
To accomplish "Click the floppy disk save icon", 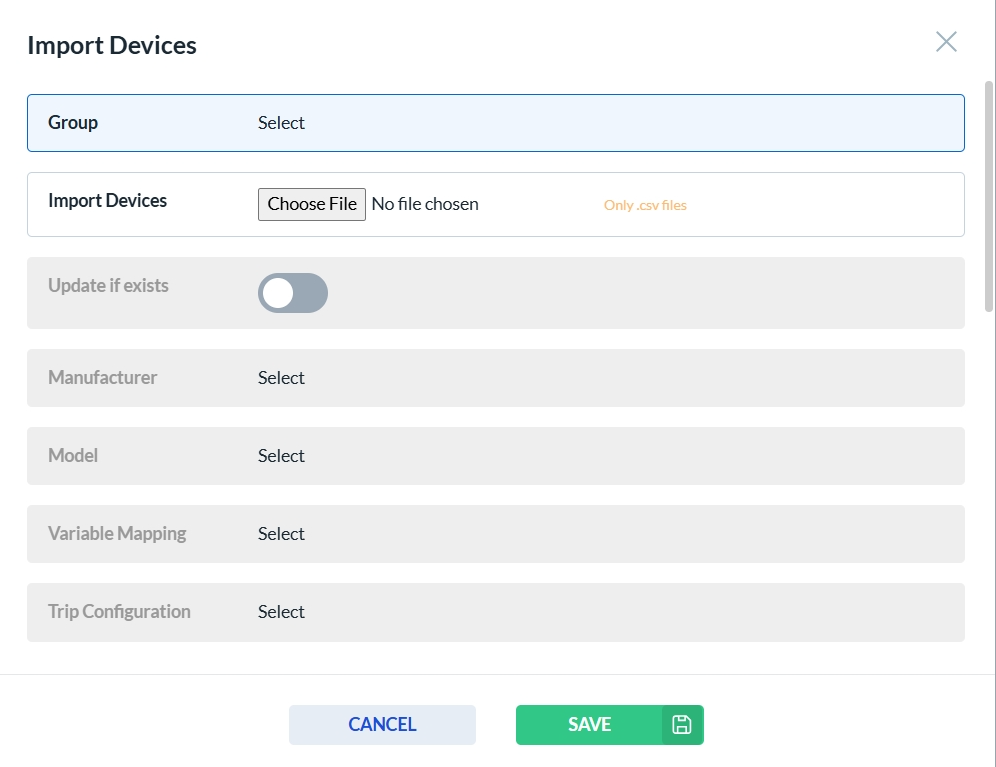I will point(682,725).
